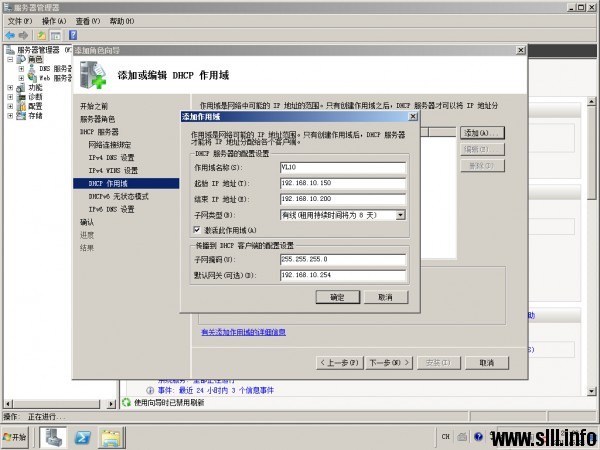Click the back arrow toolbar icon
The height and width of the screenshot is (450, 600).
10,35
